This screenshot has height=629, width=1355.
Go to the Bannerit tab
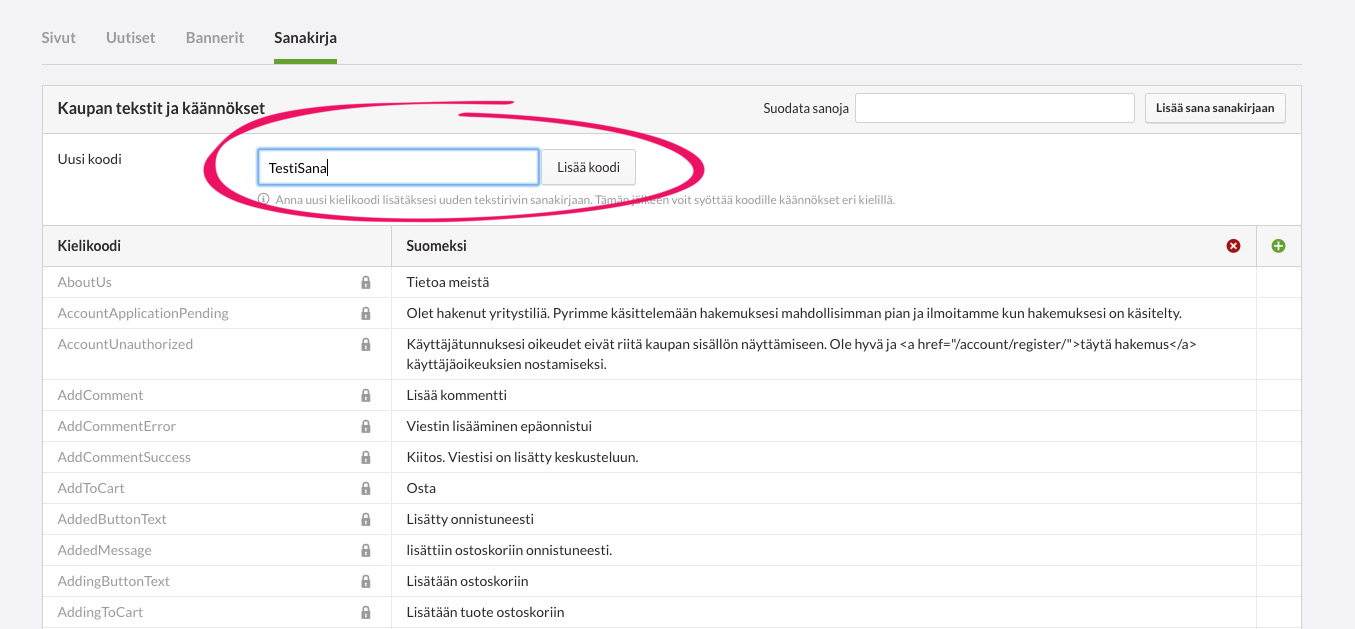215,38
